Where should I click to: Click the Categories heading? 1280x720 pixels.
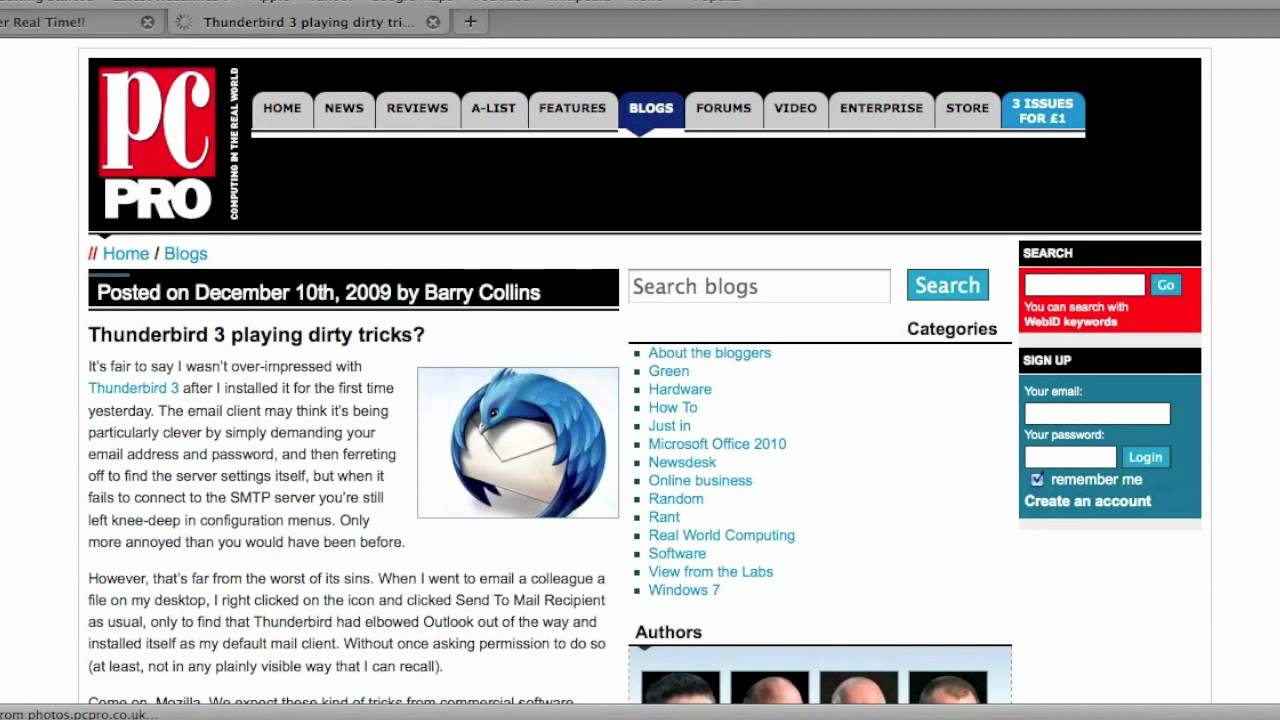point(952,329)
